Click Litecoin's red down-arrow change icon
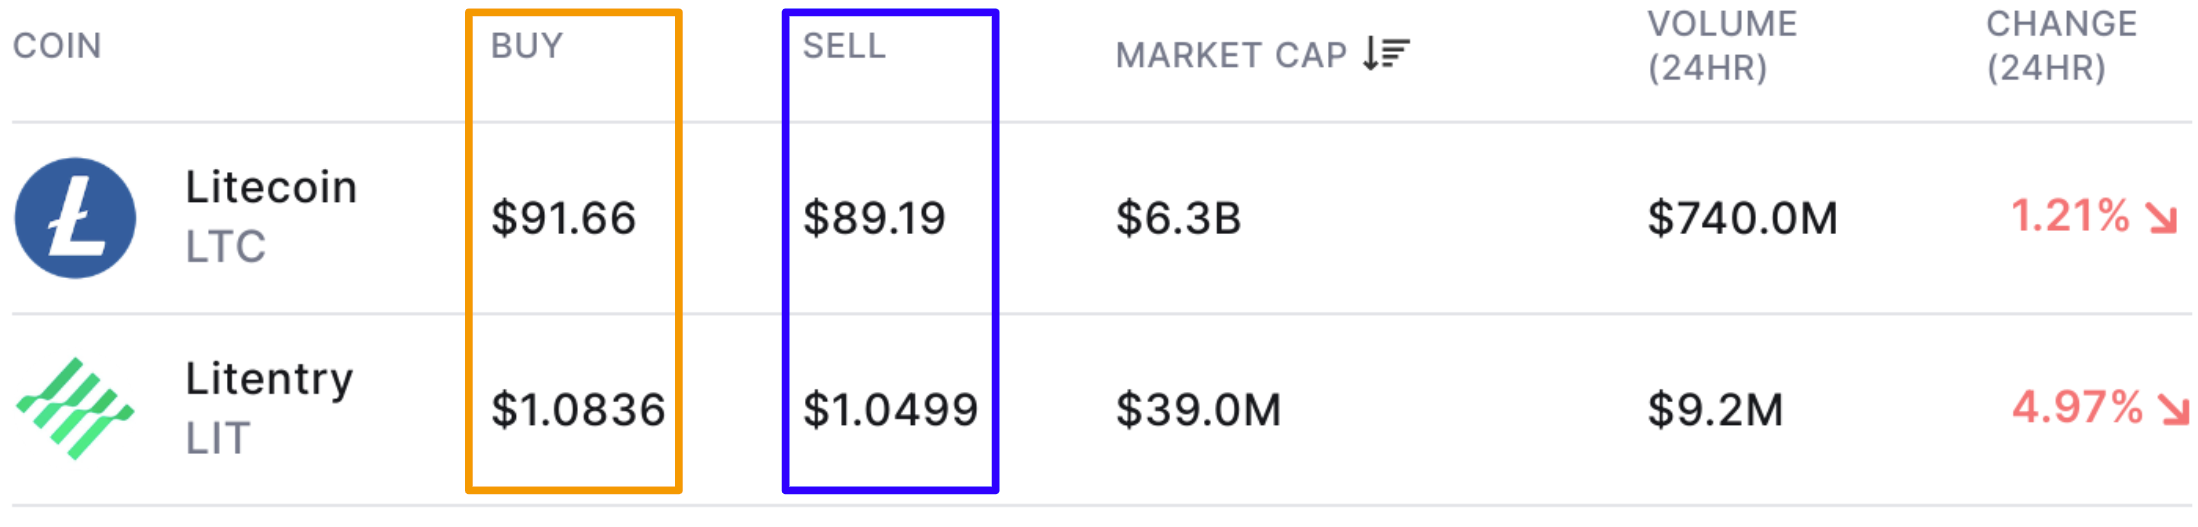This screenshot has width=2198, height=527. (2161, 217)
